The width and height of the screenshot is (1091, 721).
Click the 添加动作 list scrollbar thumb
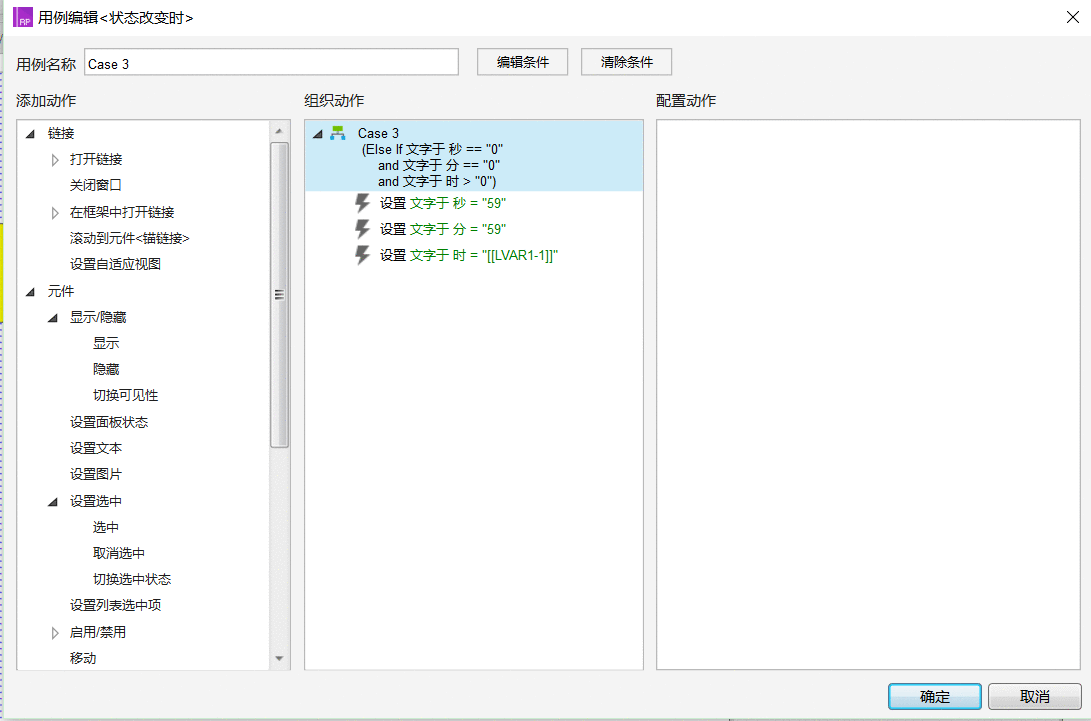279,294
